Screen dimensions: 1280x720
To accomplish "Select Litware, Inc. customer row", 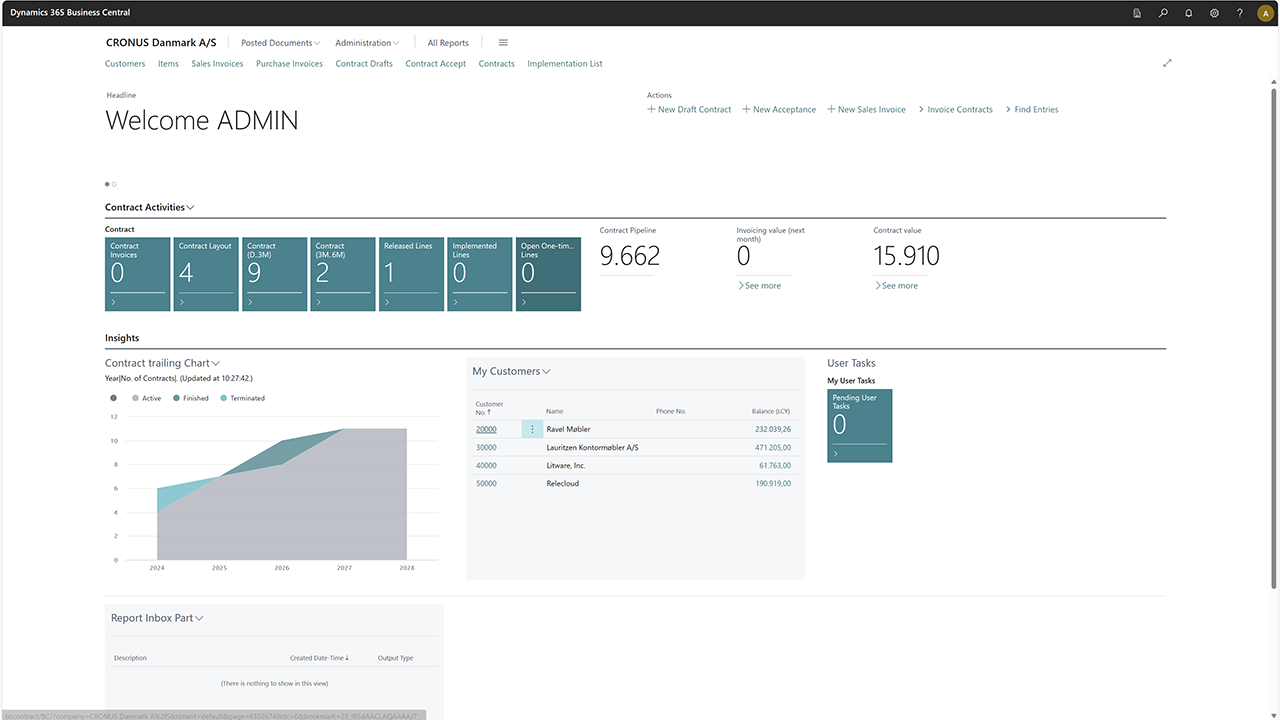I will 636,465.
